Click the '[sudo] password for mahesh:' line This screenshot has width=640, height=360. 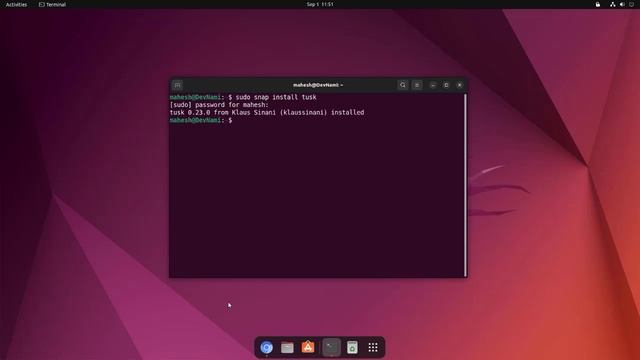219,105
